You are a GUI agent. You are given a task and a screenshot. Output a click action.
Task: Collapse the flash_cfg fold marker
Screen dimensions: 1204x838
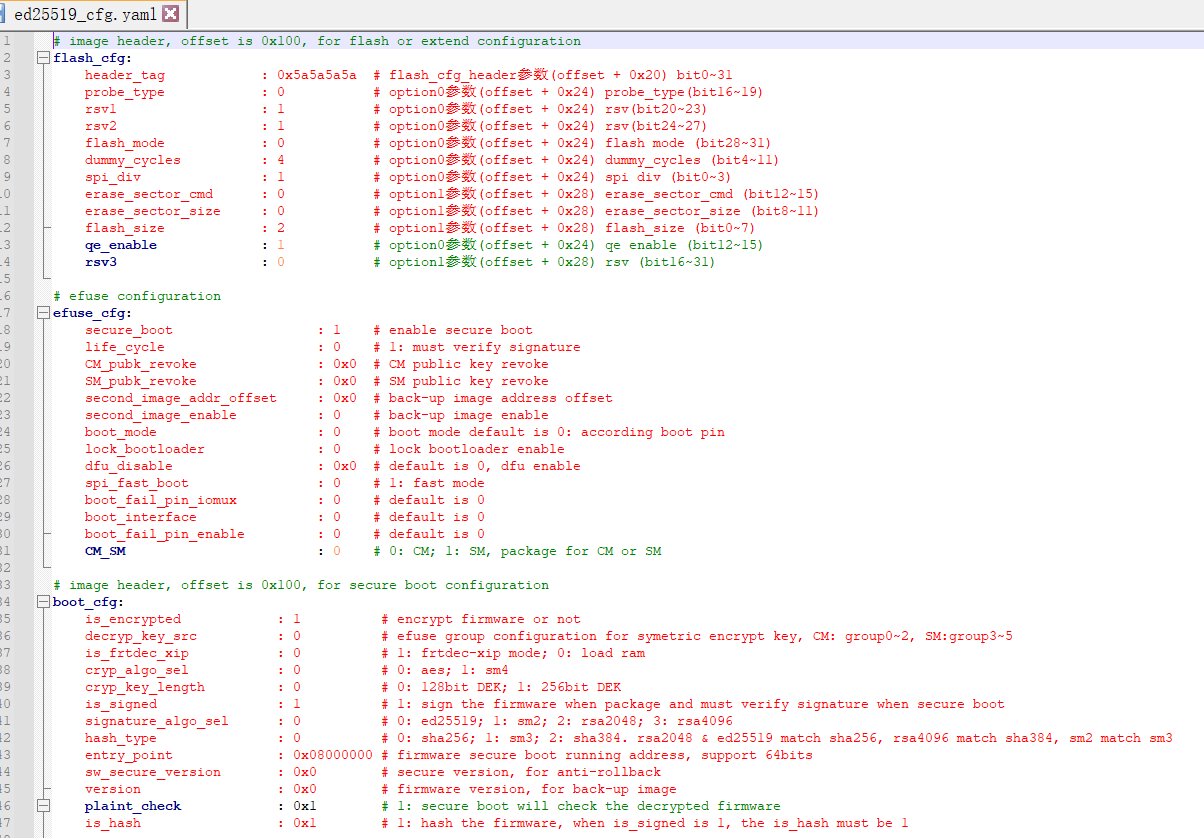tap(43, 58)
